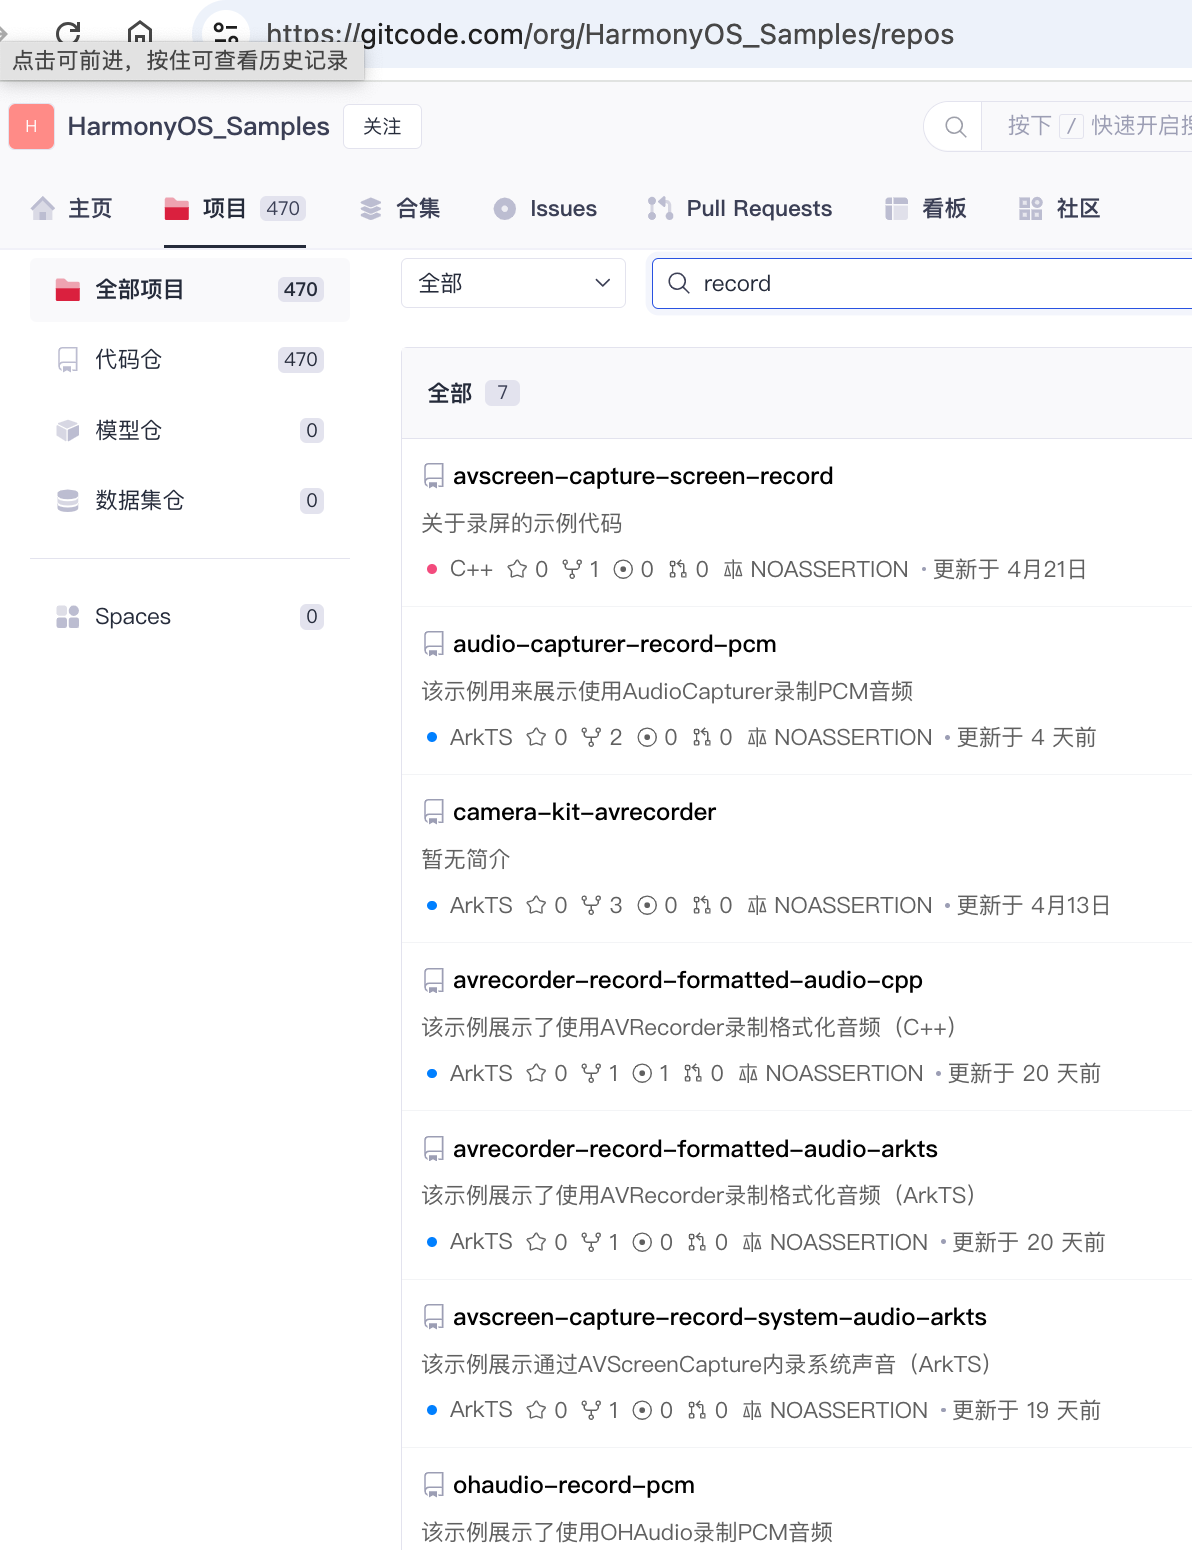Click the record search filter field

coord(922,283)
